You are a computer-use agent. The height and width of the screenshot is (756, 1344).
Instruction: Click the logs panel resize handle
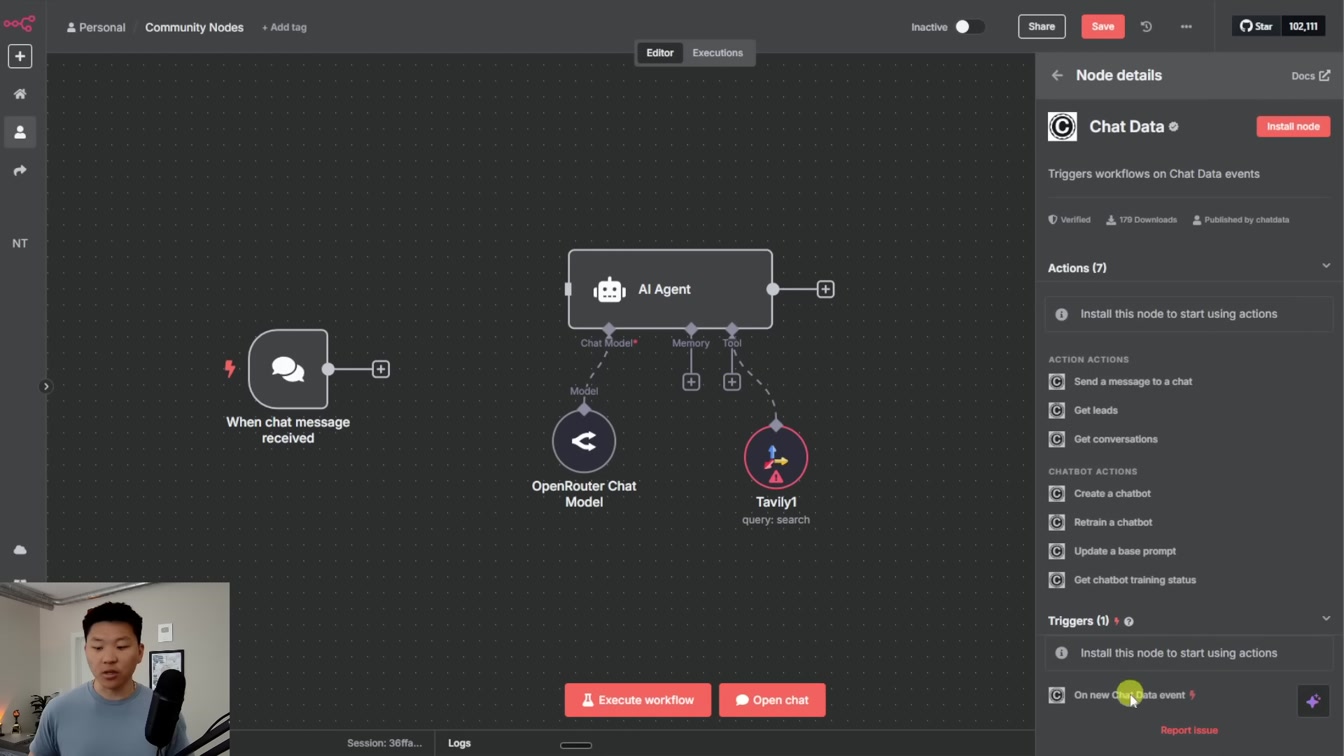(x=576, y=745)
